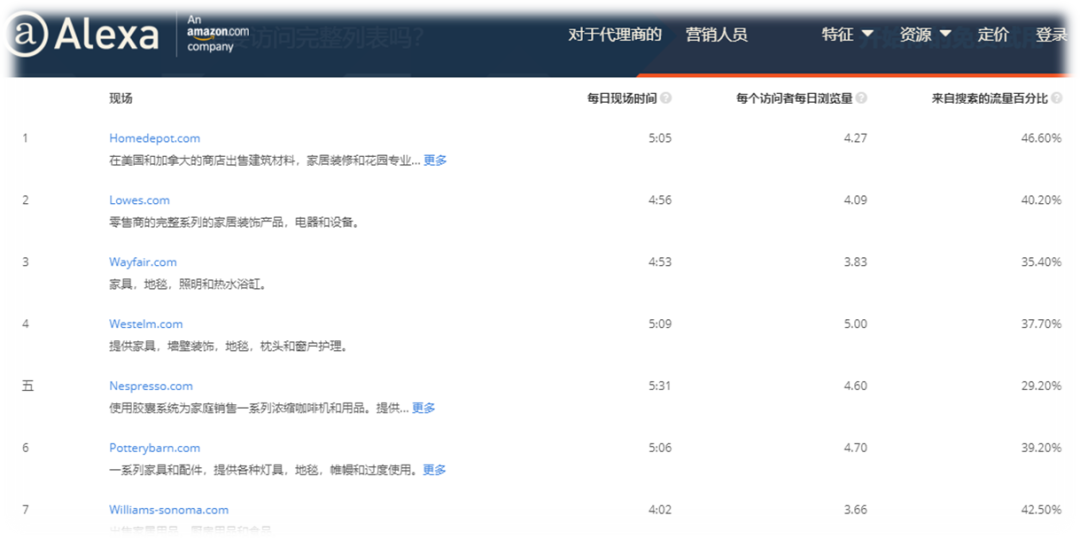Open the Wayfair.com site link
Viewport: 1080px width, 539px height.
pos(143,262)
